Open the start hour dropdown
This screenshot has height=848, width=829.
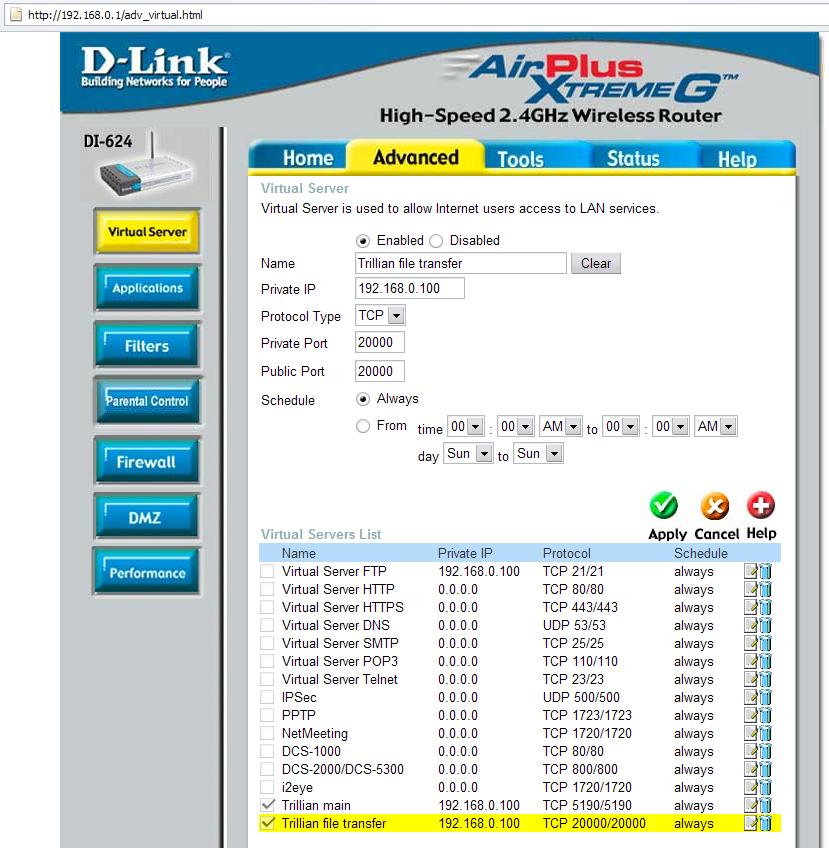[466, 427]
